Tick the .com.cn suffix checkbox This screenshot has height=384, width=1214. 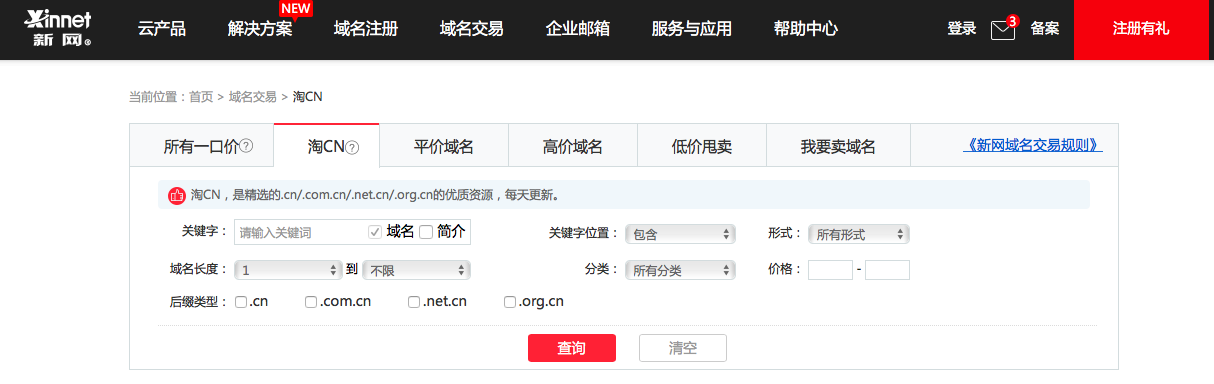(311, 301)
